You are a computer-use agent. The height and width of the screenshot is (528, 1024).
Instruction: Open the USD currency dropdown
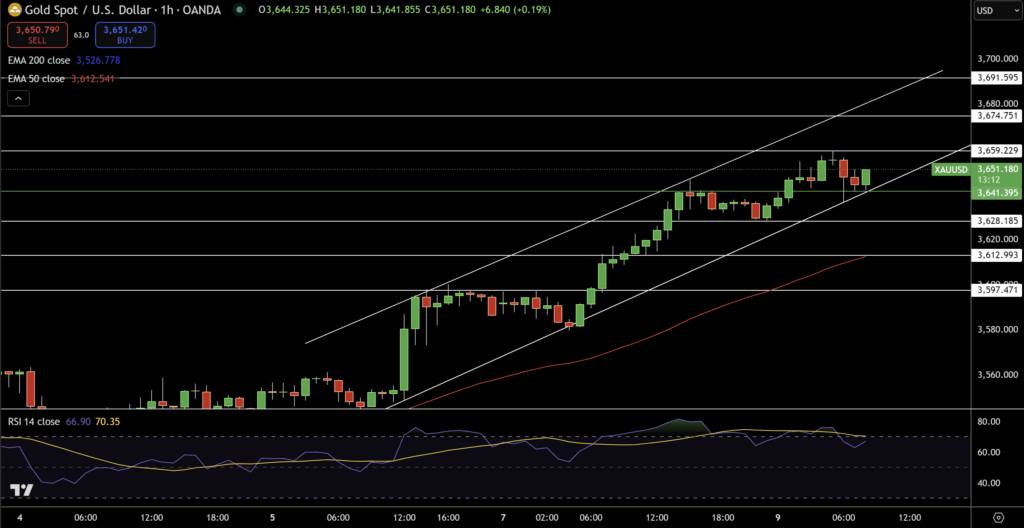coord(996,11)
